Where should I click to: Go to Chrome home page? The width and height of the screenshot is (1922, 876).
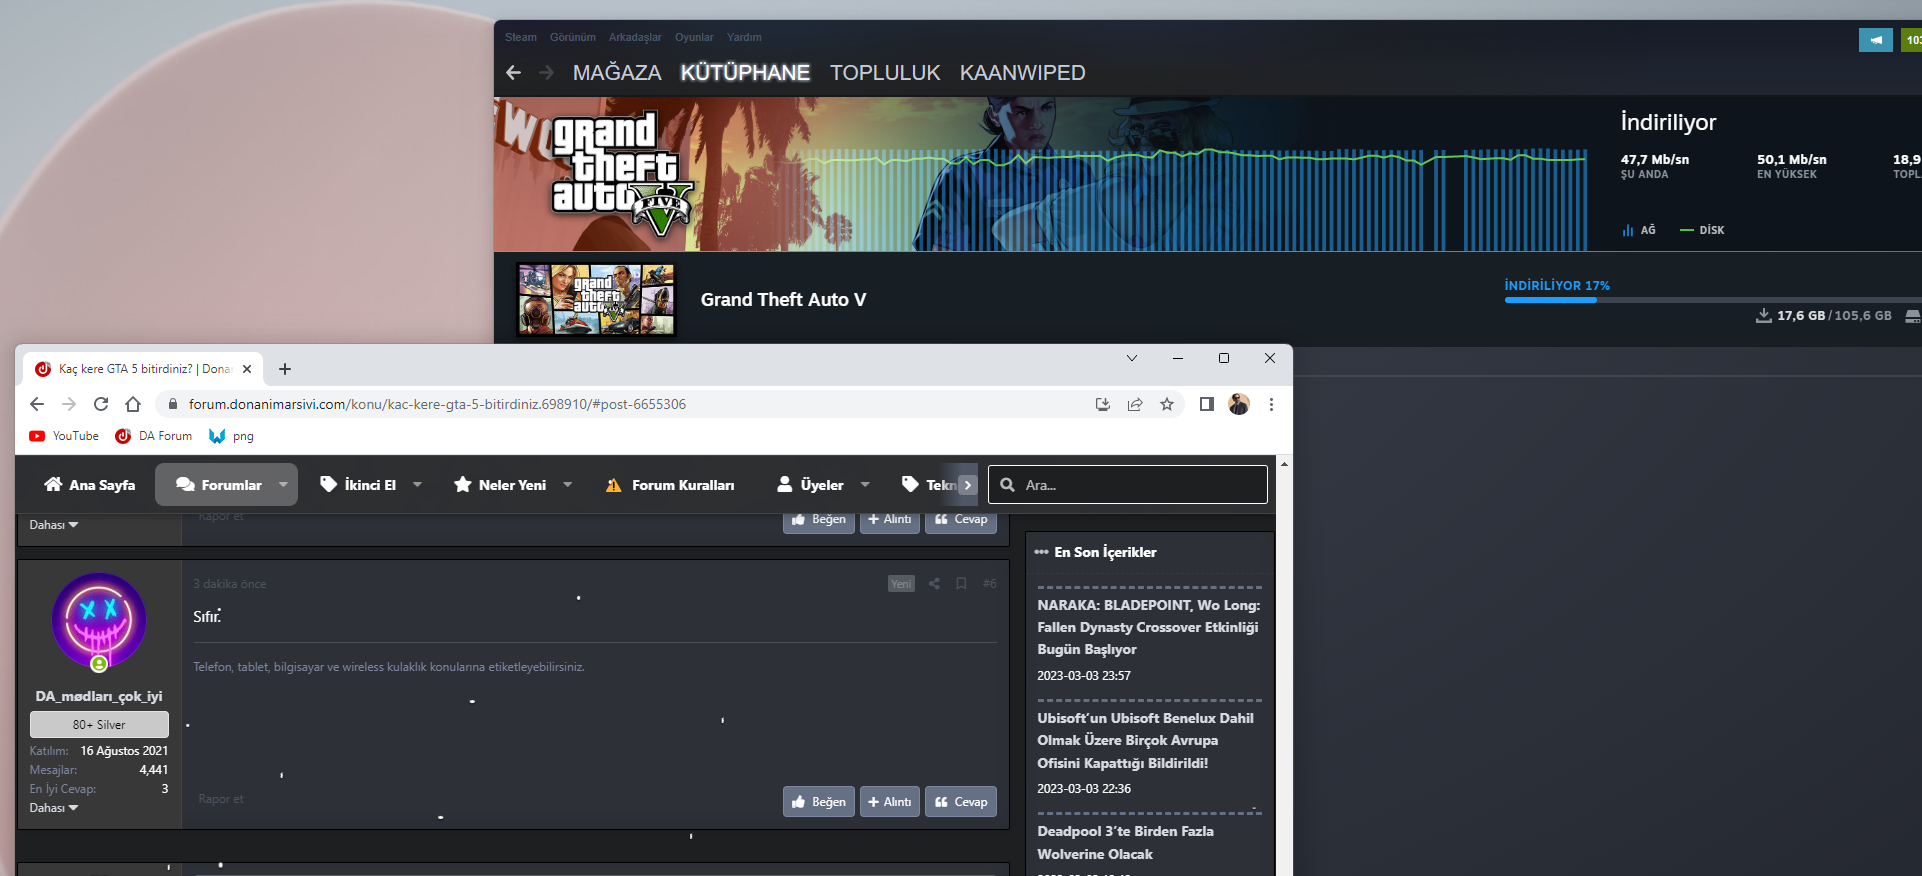click(x=133, y=404)
